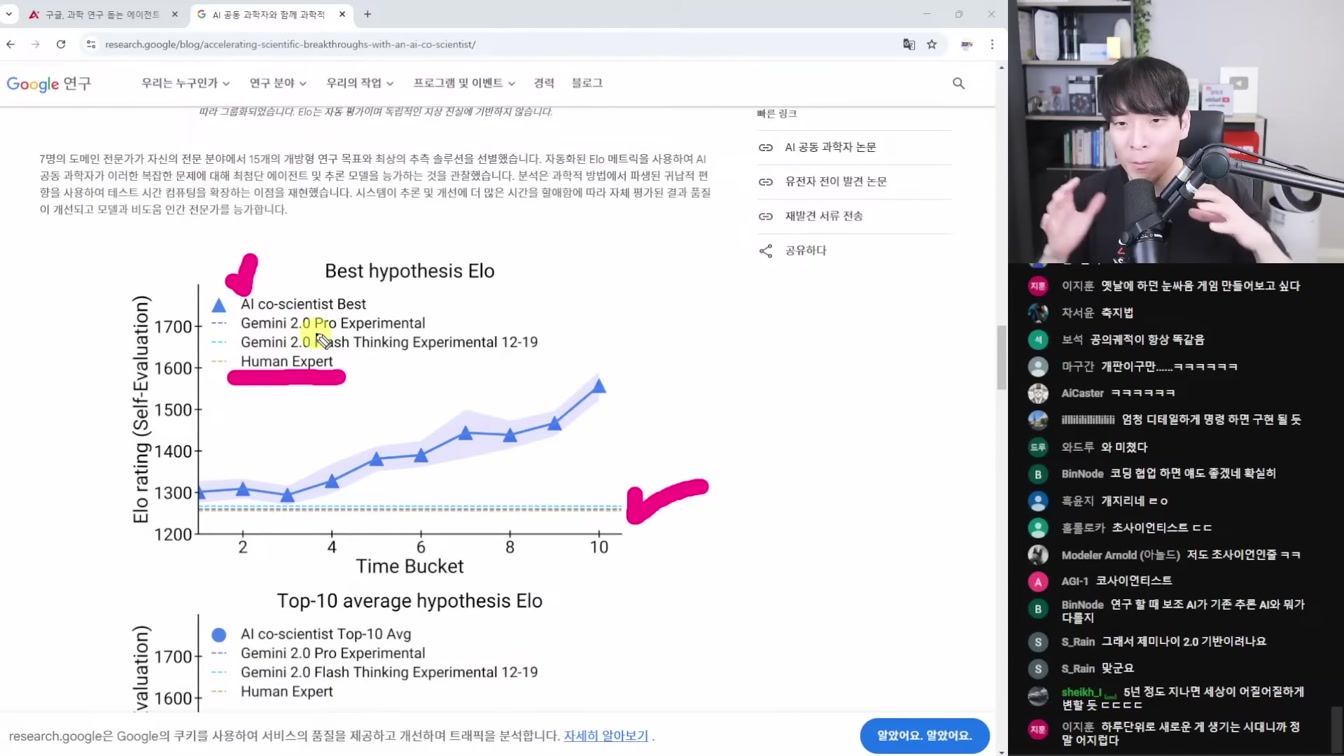
Task: Click the 'Best hypothesis Elo' chart title
Action: point(410,271)
